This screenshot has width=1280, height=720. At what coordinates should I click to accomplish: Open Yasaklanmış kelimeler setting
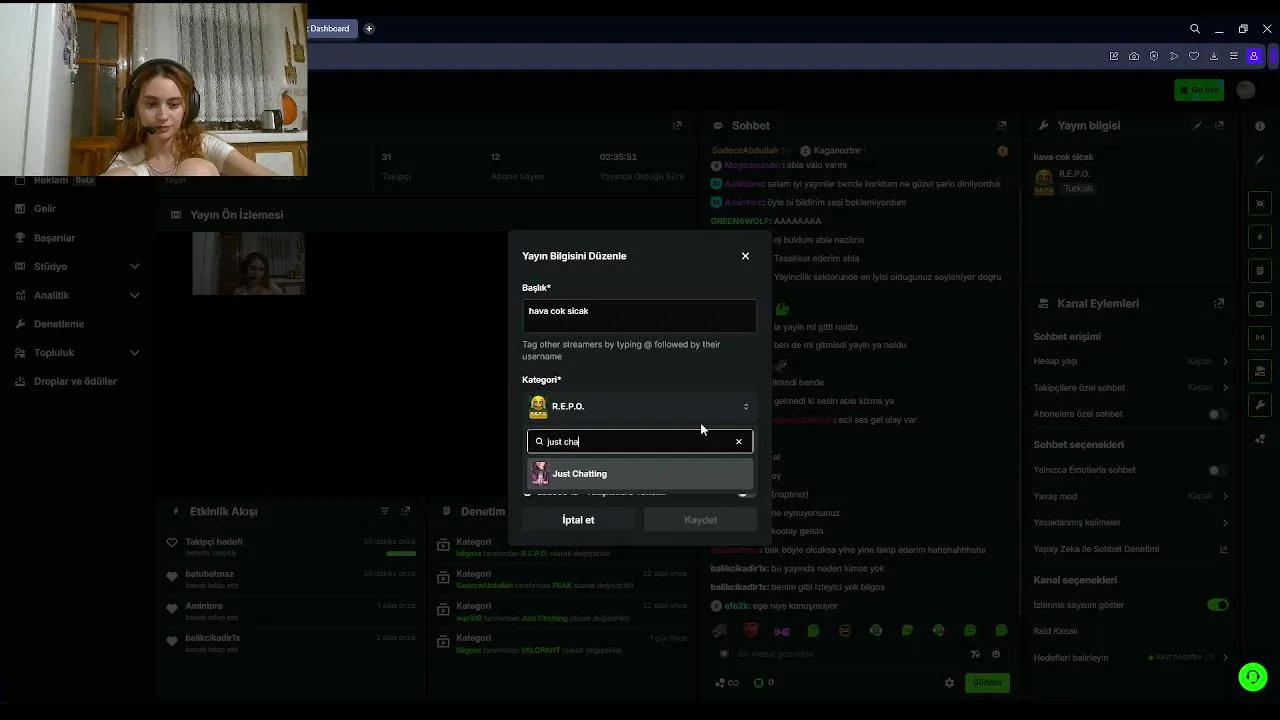[x=1131, y=522]
